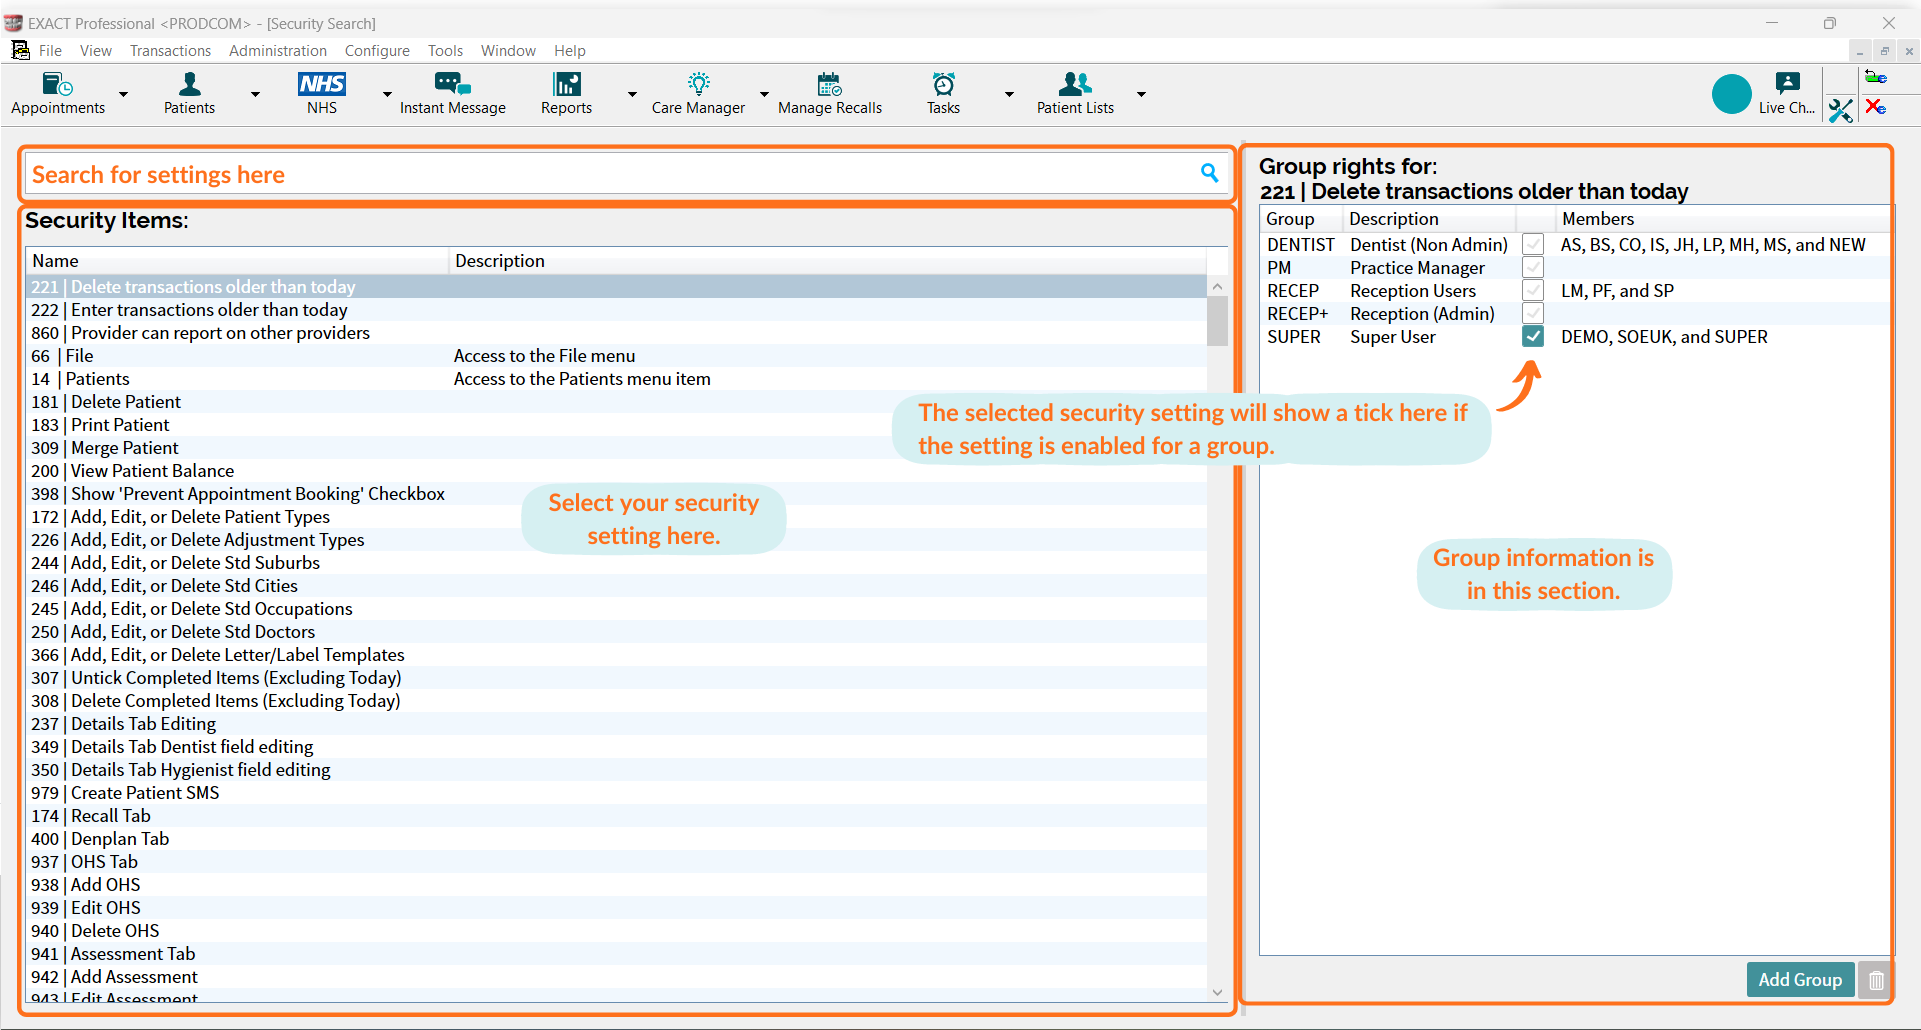Sort by the Name column header

pyautogui.click(x=237, y=261)
